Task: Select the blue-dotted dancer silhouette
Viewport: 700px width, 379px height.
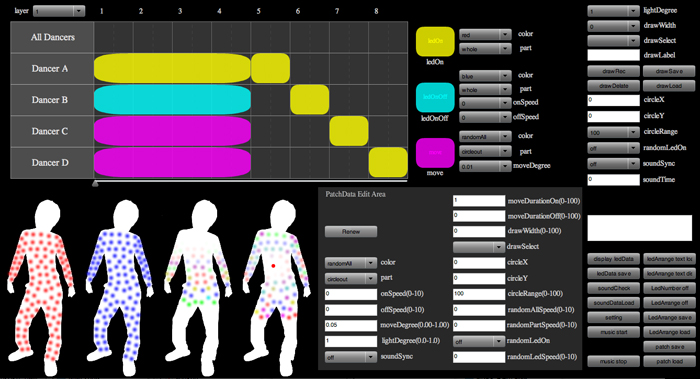Action: coord(120,287)
